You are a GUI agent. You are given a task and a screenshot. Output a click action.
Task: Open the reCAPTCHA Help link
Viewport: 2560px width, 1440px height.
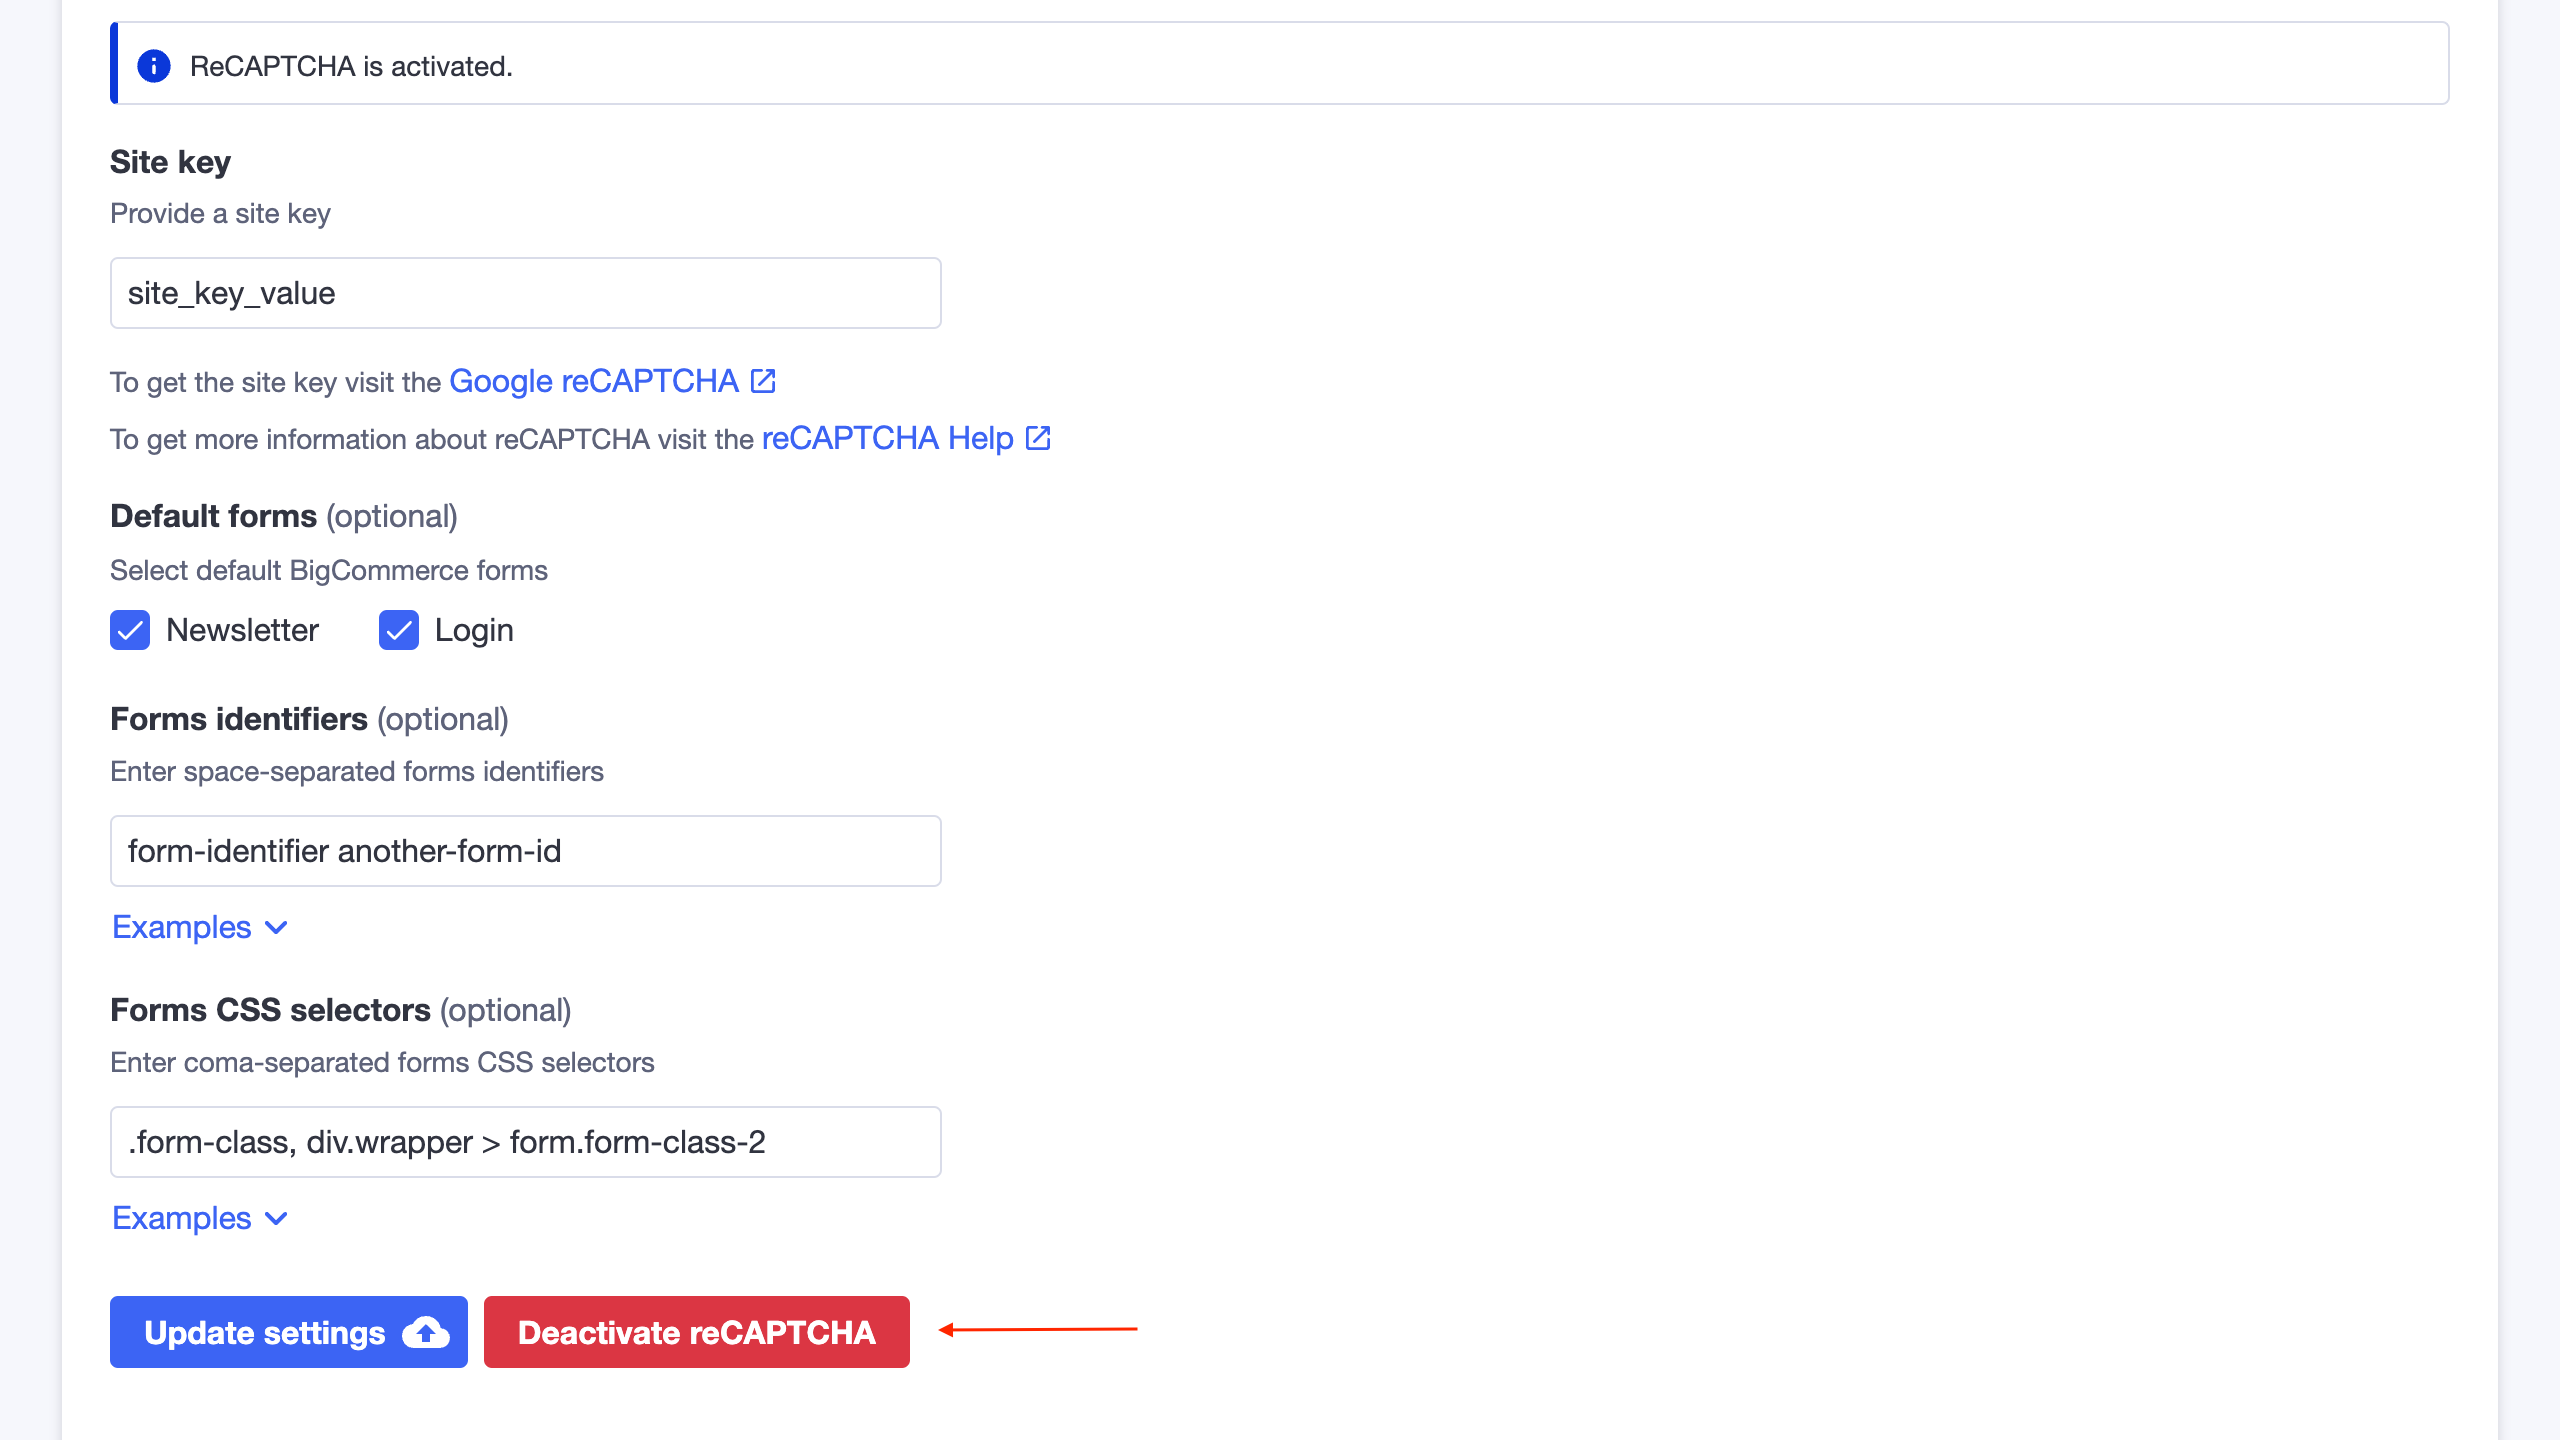[x=886, y=437]
